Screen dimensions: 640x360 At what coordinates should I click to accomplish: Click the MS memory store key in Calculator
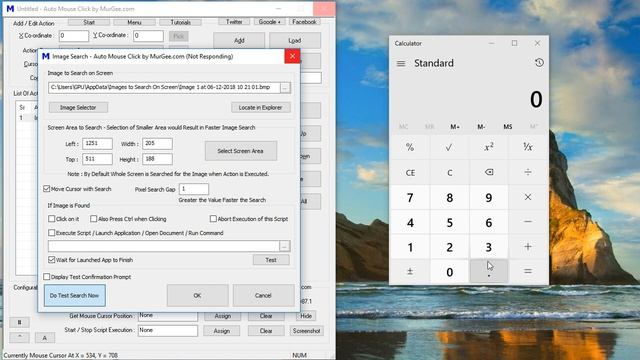click(507, 127)
